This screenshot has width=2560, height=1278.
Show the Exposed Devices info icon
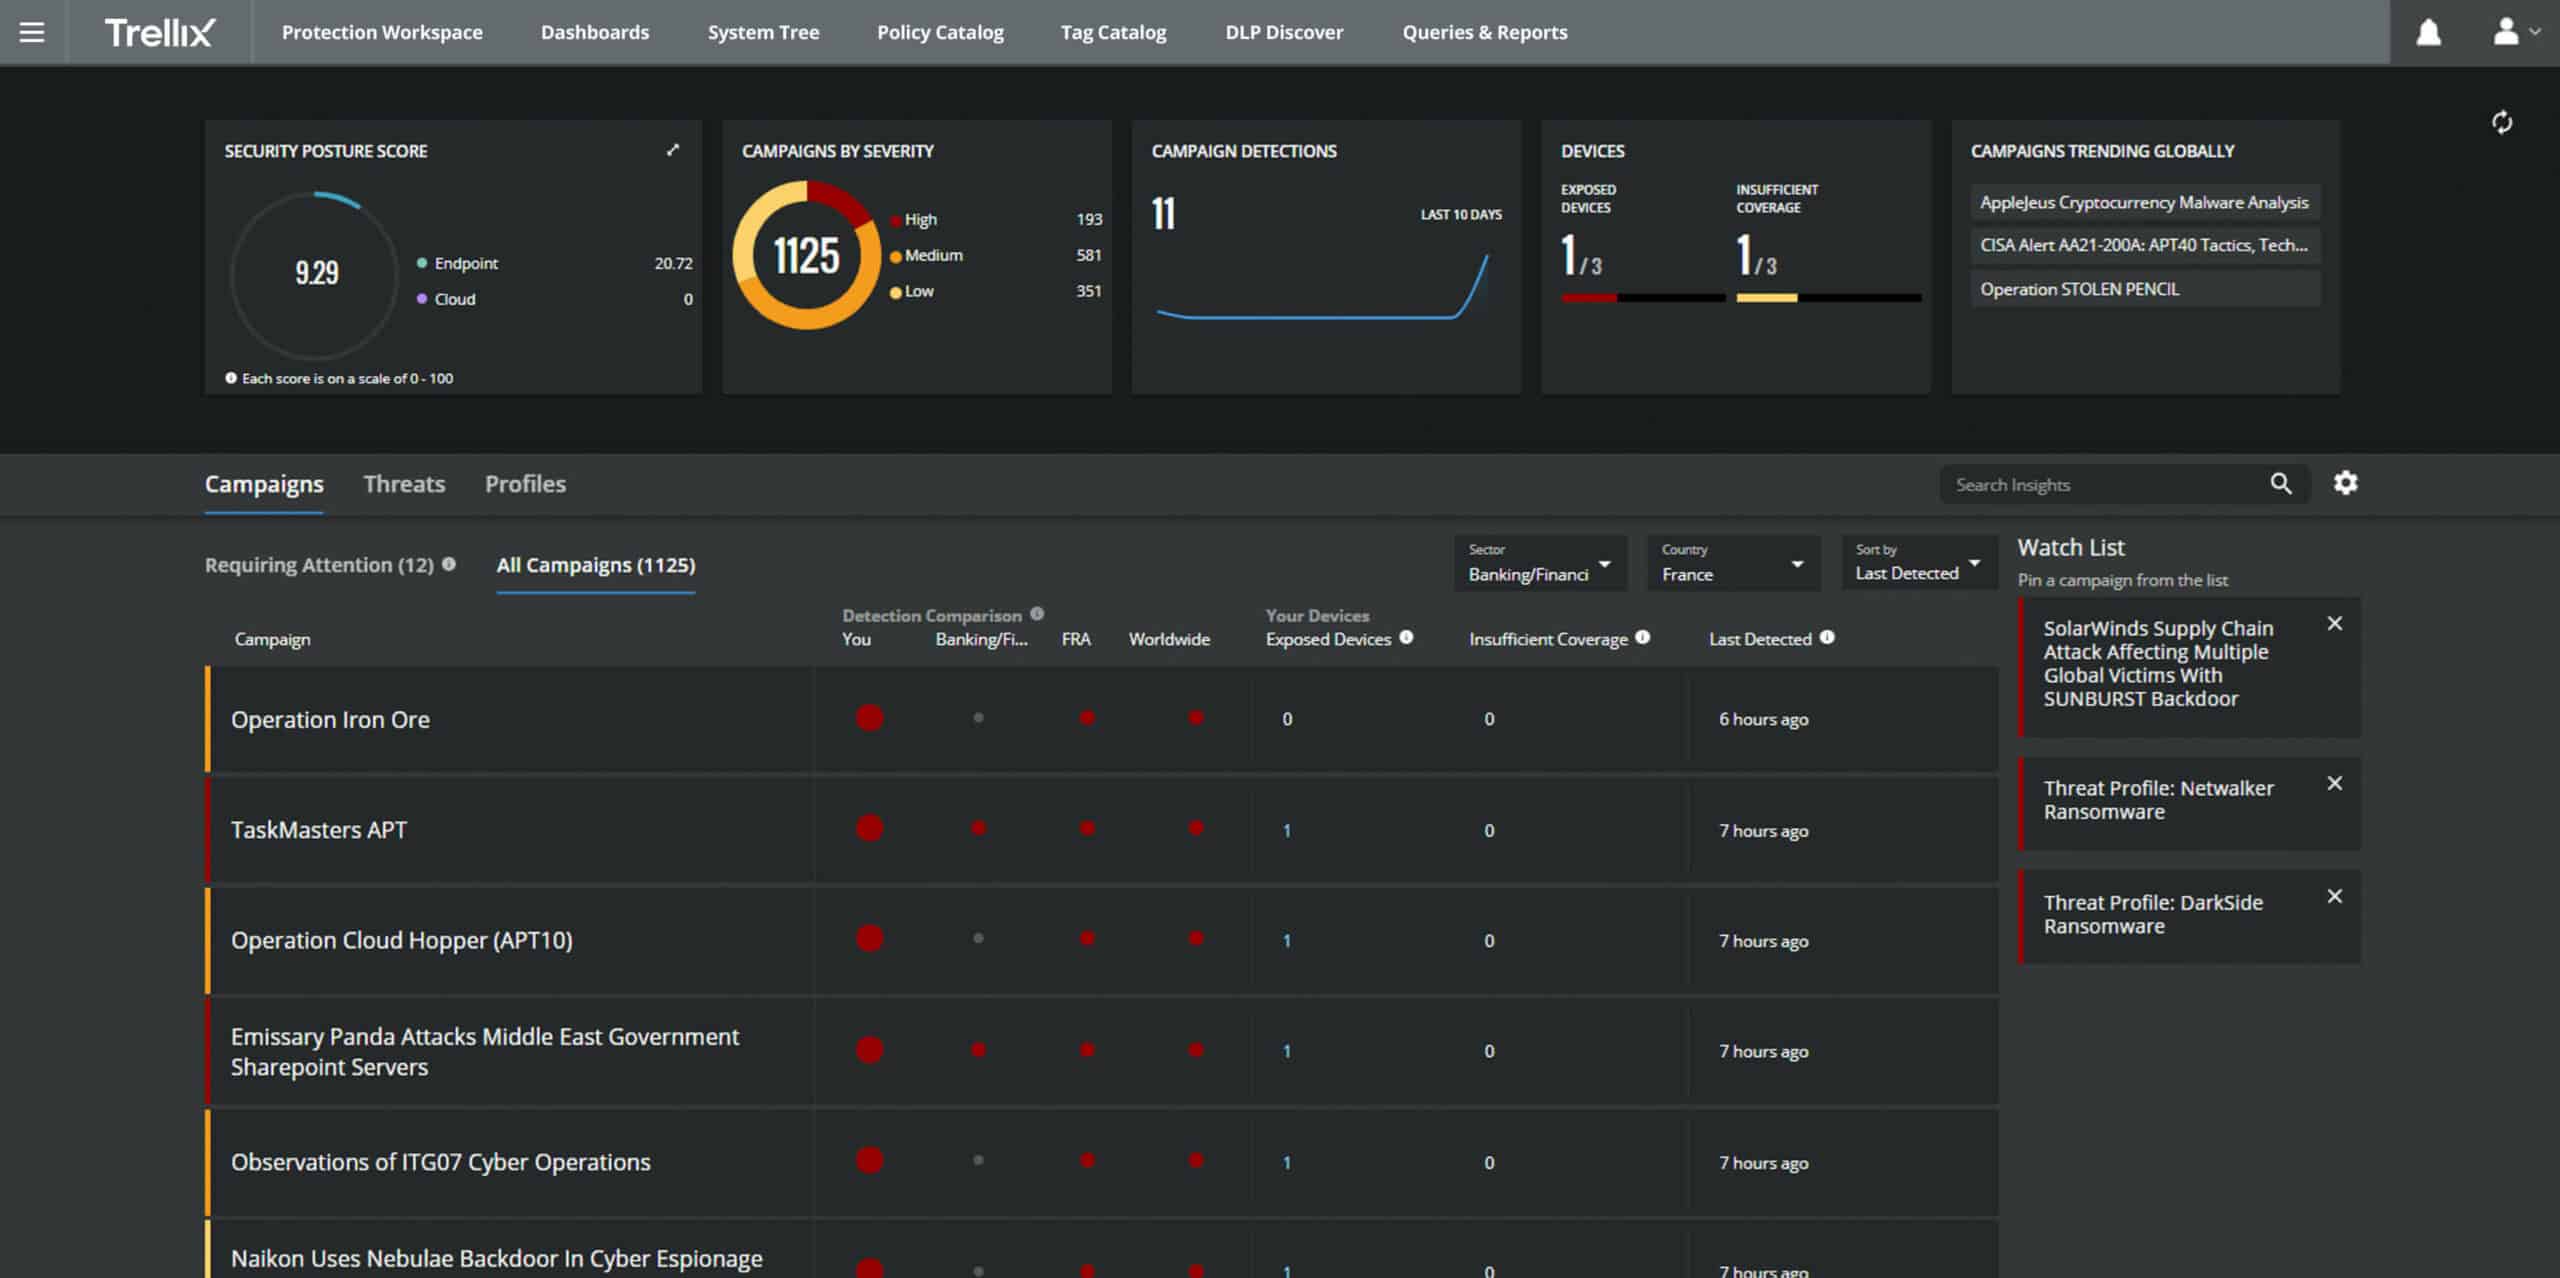tap(1406, 638)
